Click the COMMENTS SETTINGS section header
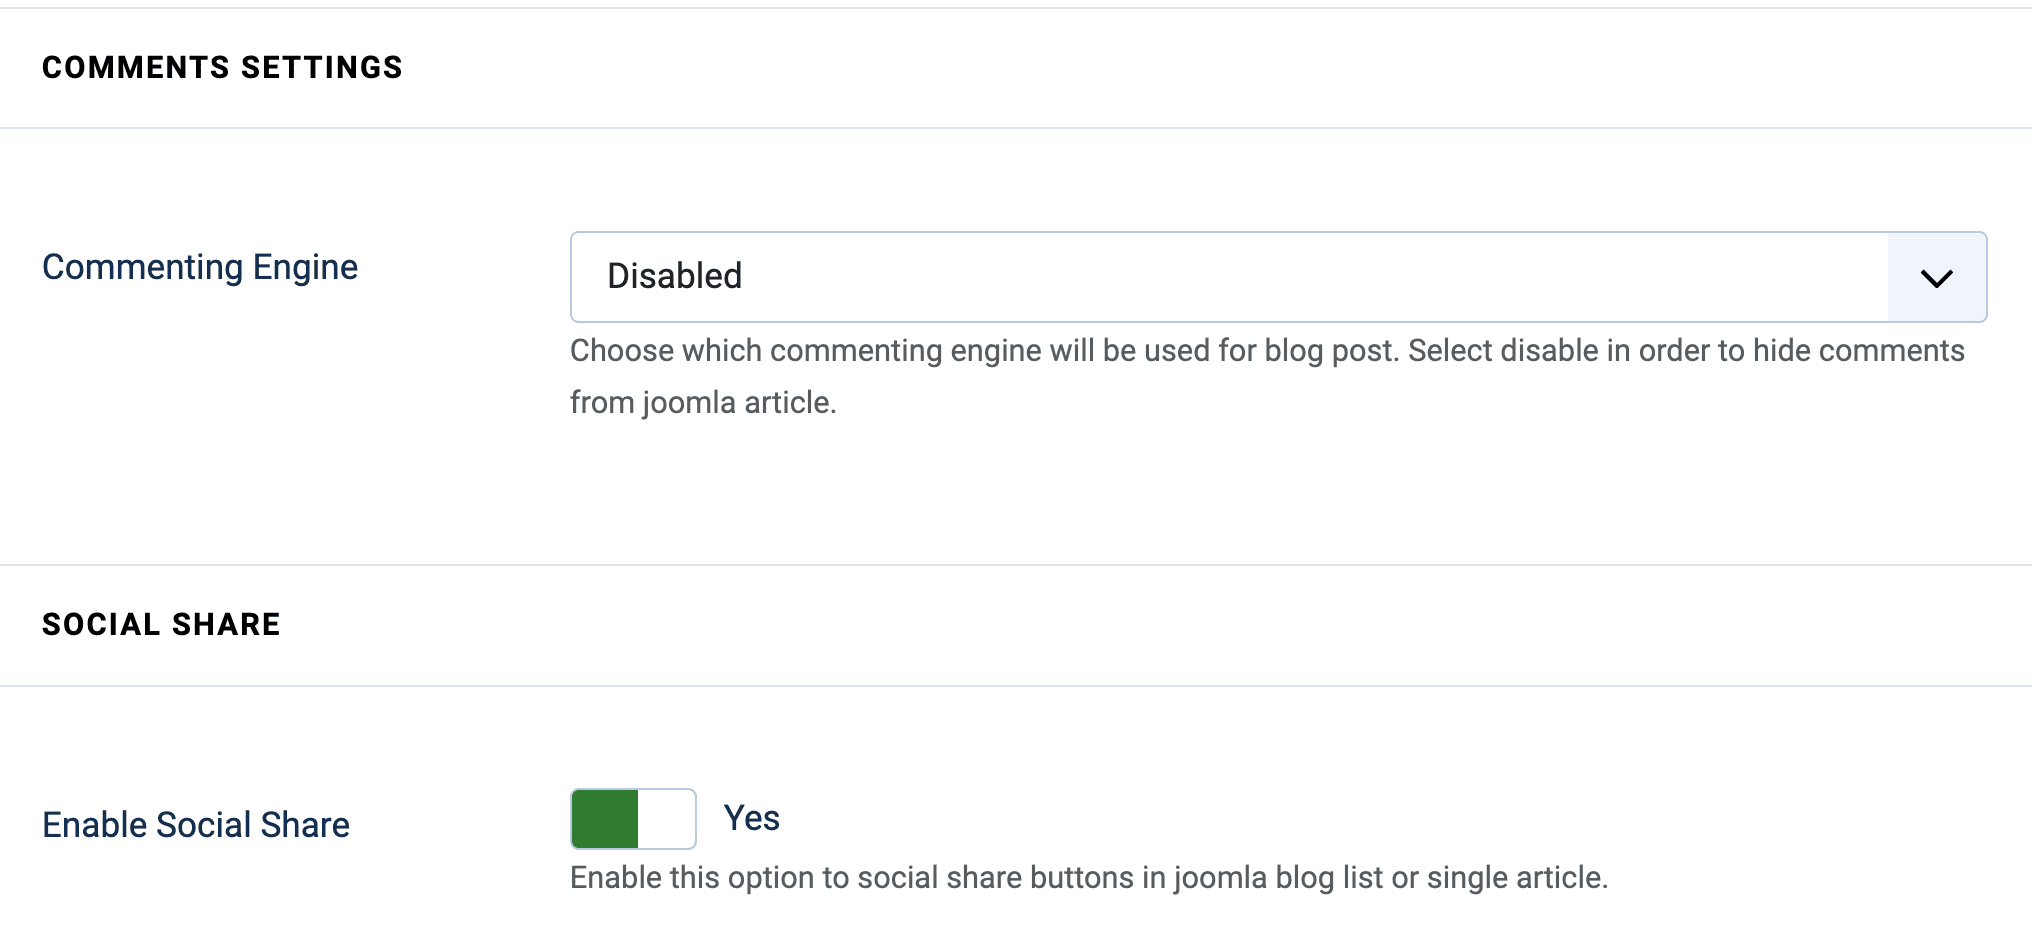2032x940 pixels. tap(222, 67)
